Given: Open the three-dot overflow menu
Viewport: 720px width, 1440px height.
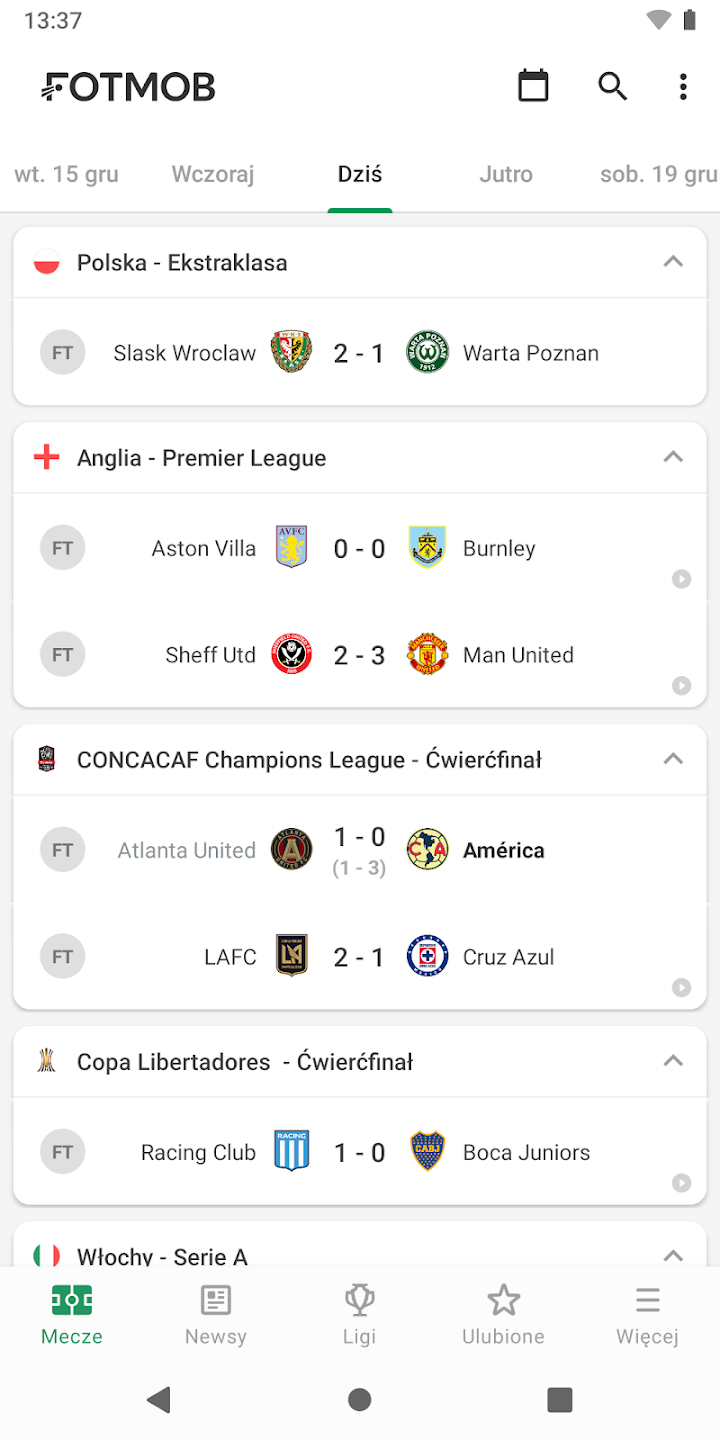Looking at the screenshot, I should 683,86.
